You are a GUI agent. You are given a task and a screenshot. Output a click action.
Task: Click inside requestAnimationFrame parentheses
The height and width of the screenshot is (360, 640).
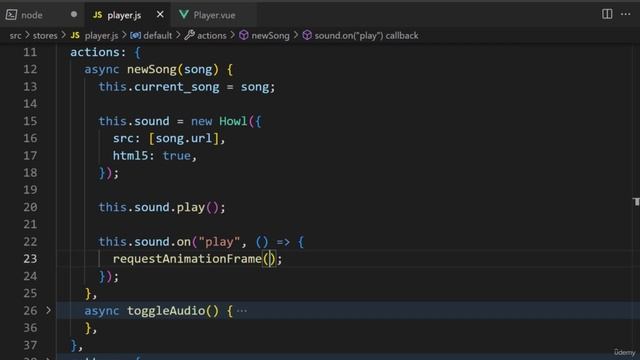tap(270, 259)
